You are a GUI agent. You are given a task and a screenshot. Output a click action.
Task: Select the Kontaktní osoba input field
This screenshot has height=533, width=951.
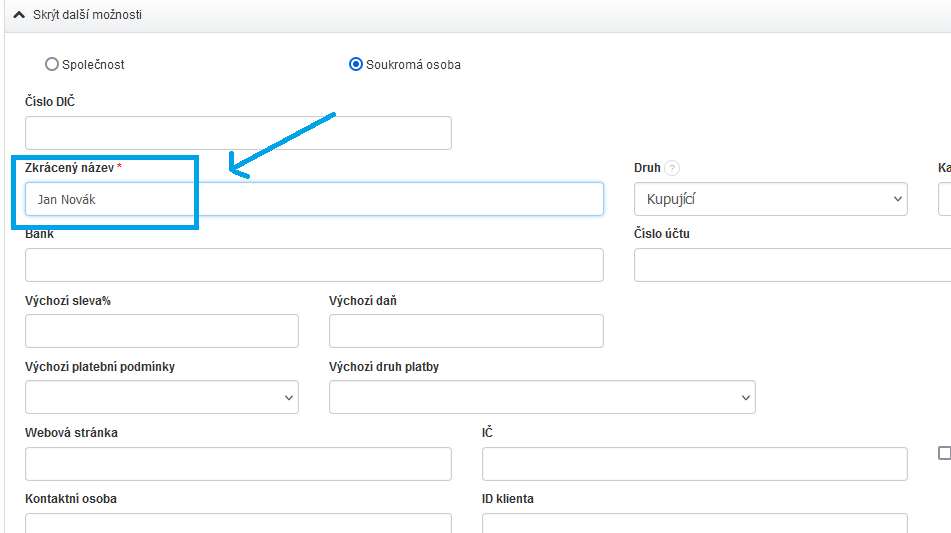tap(238, 522)
